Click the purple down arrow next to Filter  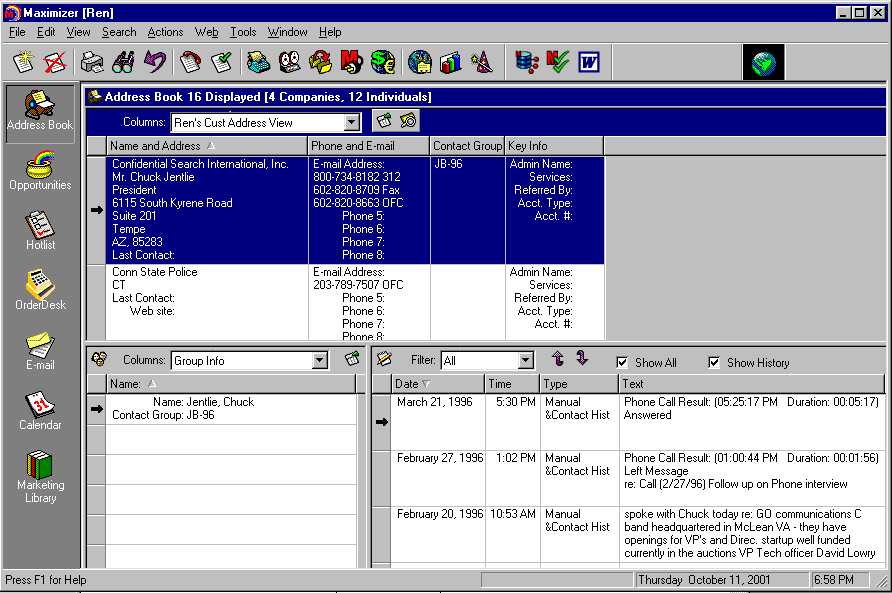click(581, 359)
